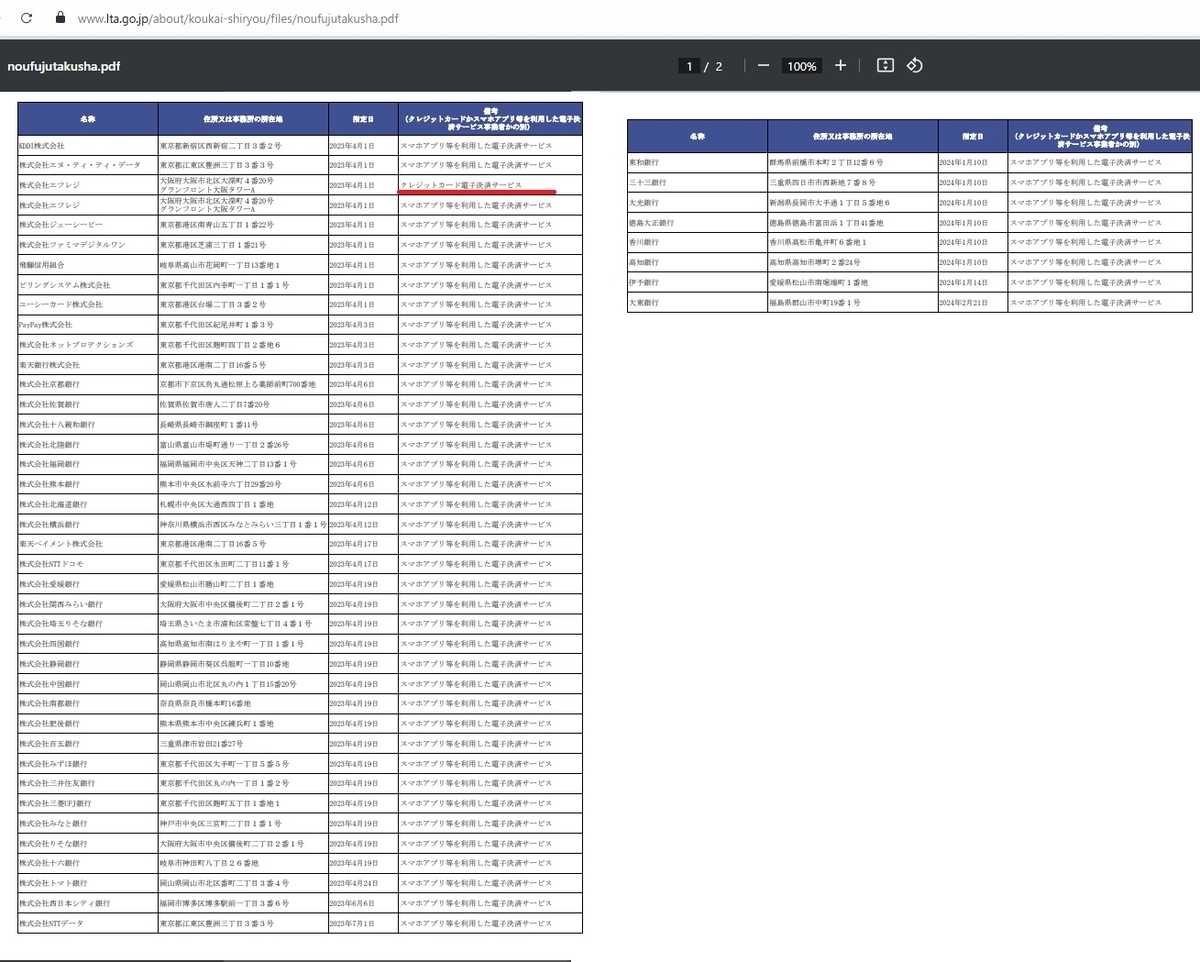Click the 株式会社NTTドコモ cell
This screenshot has height=962, width=1200.
click(88, 564)
